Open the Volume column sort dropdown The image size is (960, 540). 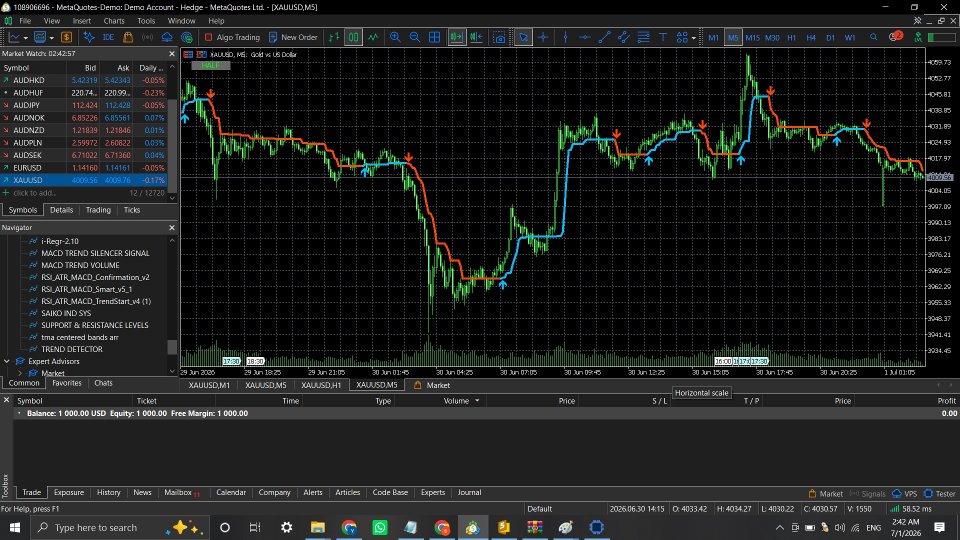[477, 401]
